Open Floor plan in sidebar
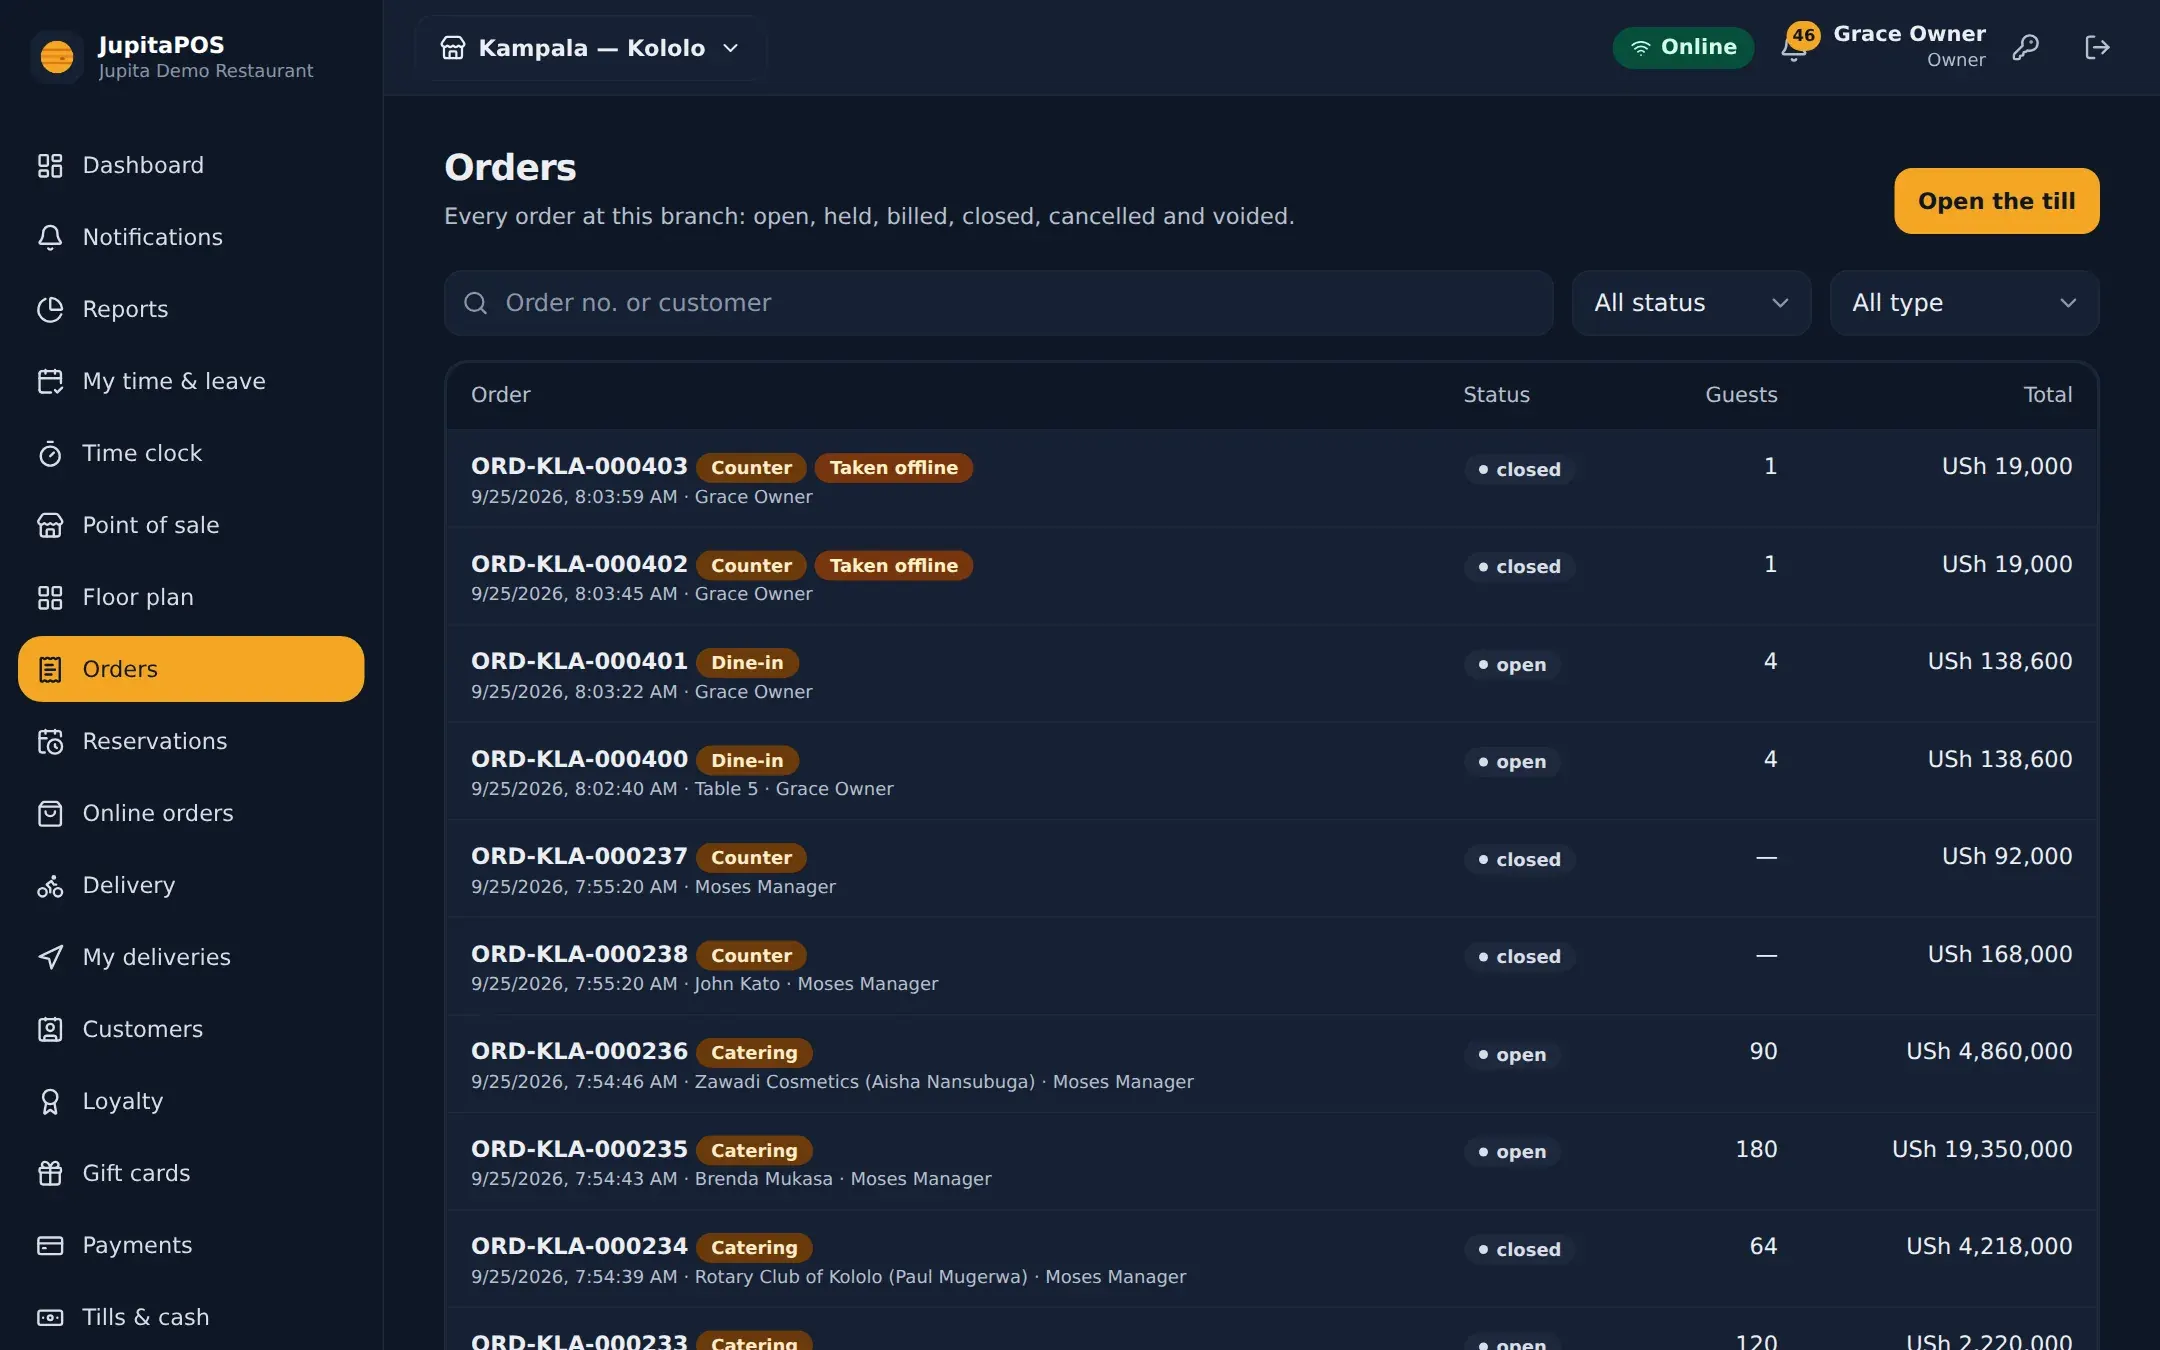 [x=191, y=597]
